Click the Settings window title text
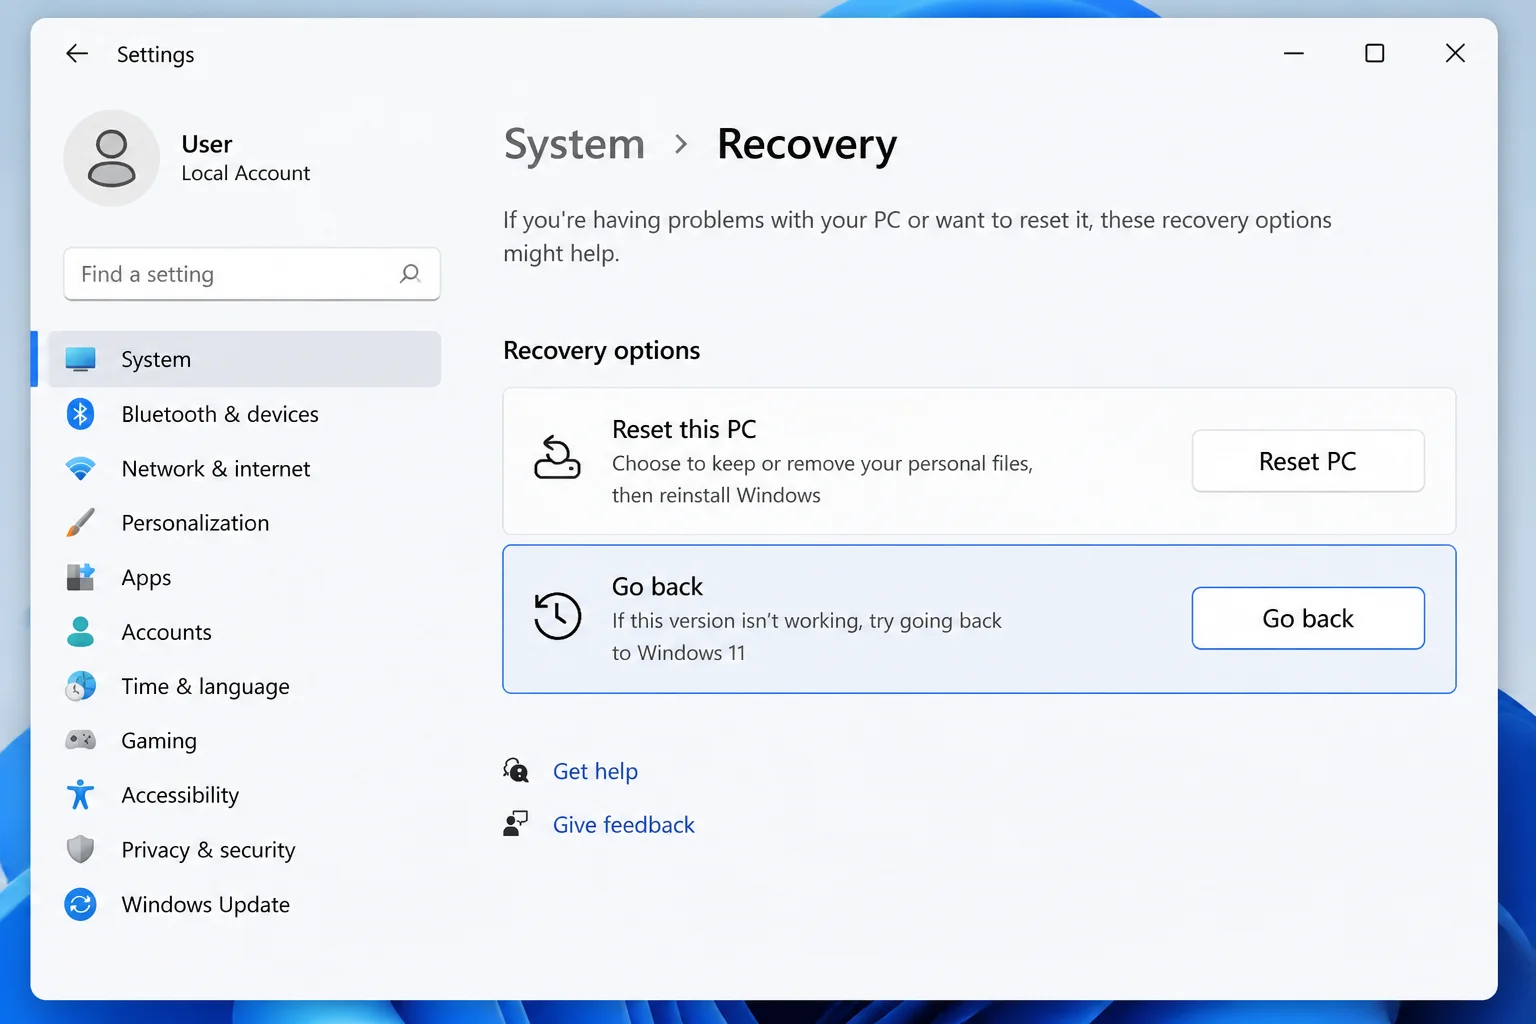Screen dimensions: 1536x1024 click(155, 55)
